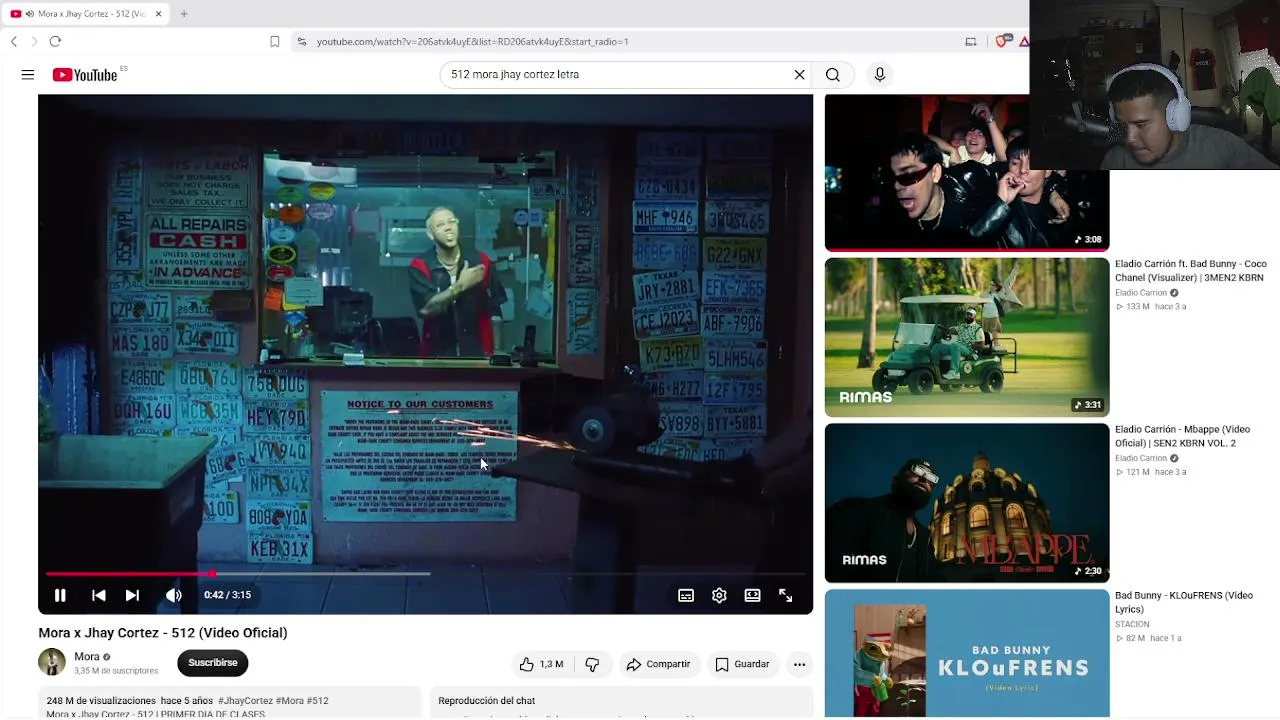
Task: Close the Mora x Jhay Cortez tab
Action: pos(158,14)
